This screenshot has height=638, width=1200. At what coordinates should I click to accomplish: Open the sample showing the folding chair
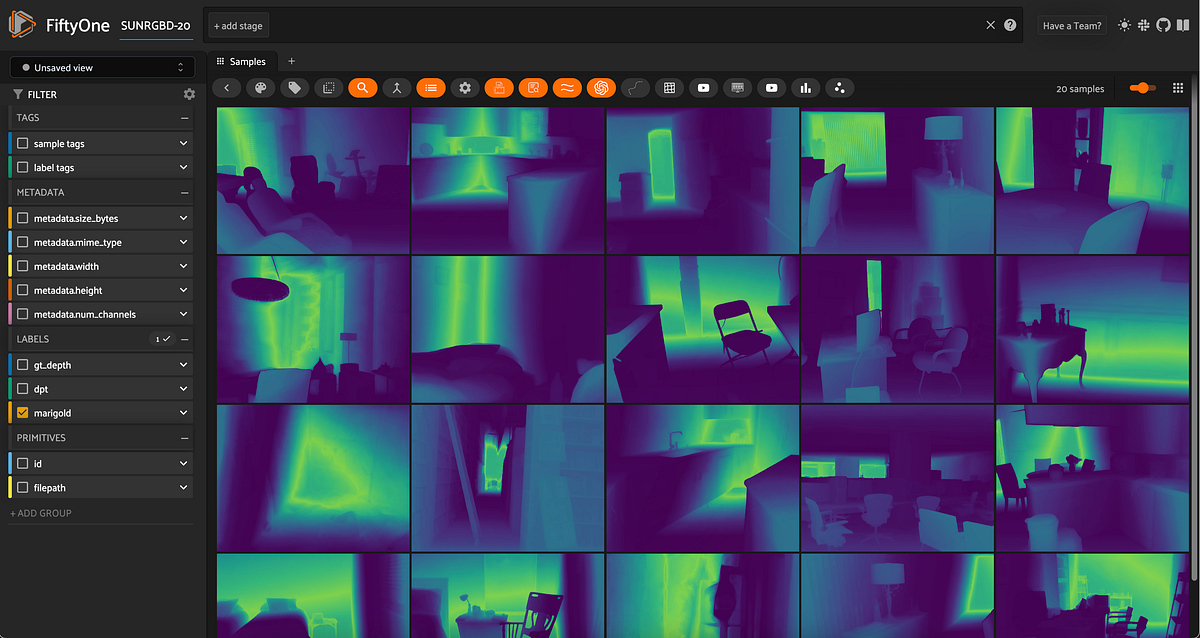(x=702, y=329)
